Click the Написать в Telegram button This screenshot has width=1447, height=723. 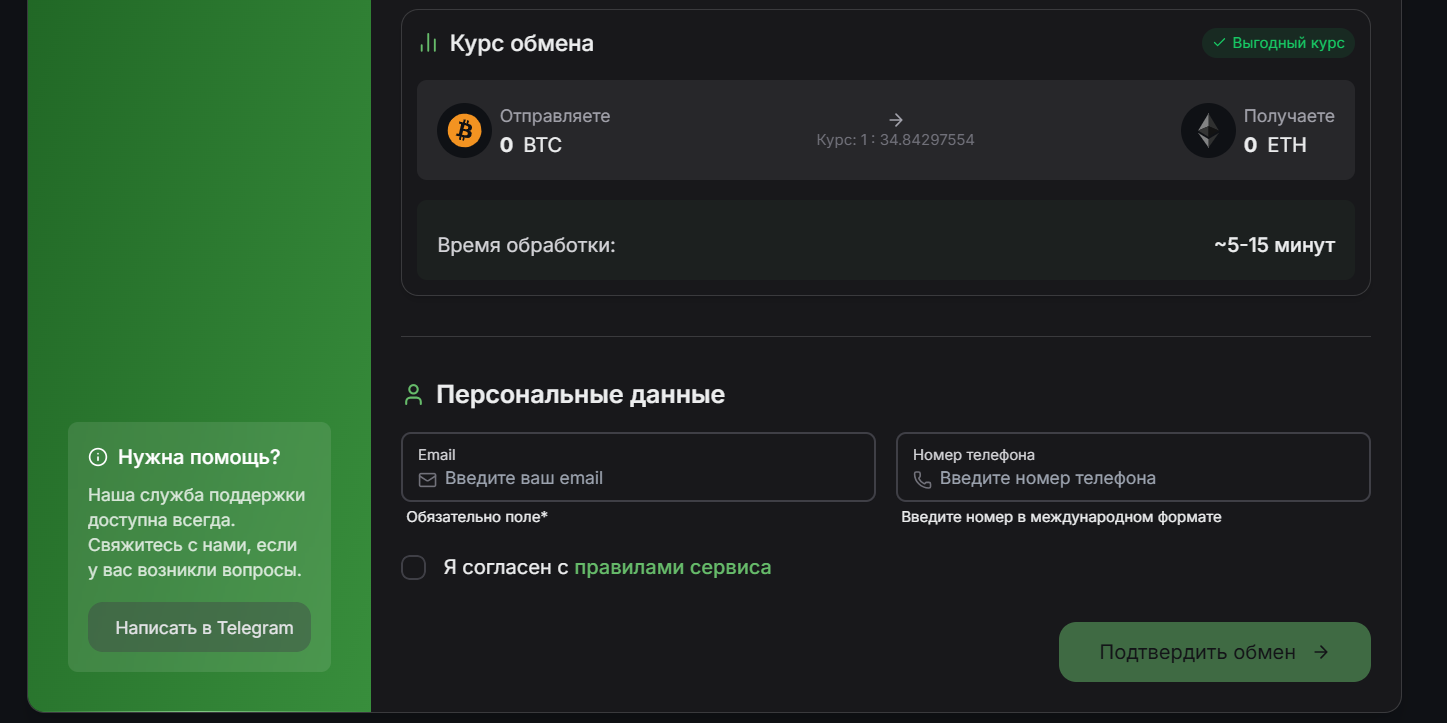[x=199, y=627]
